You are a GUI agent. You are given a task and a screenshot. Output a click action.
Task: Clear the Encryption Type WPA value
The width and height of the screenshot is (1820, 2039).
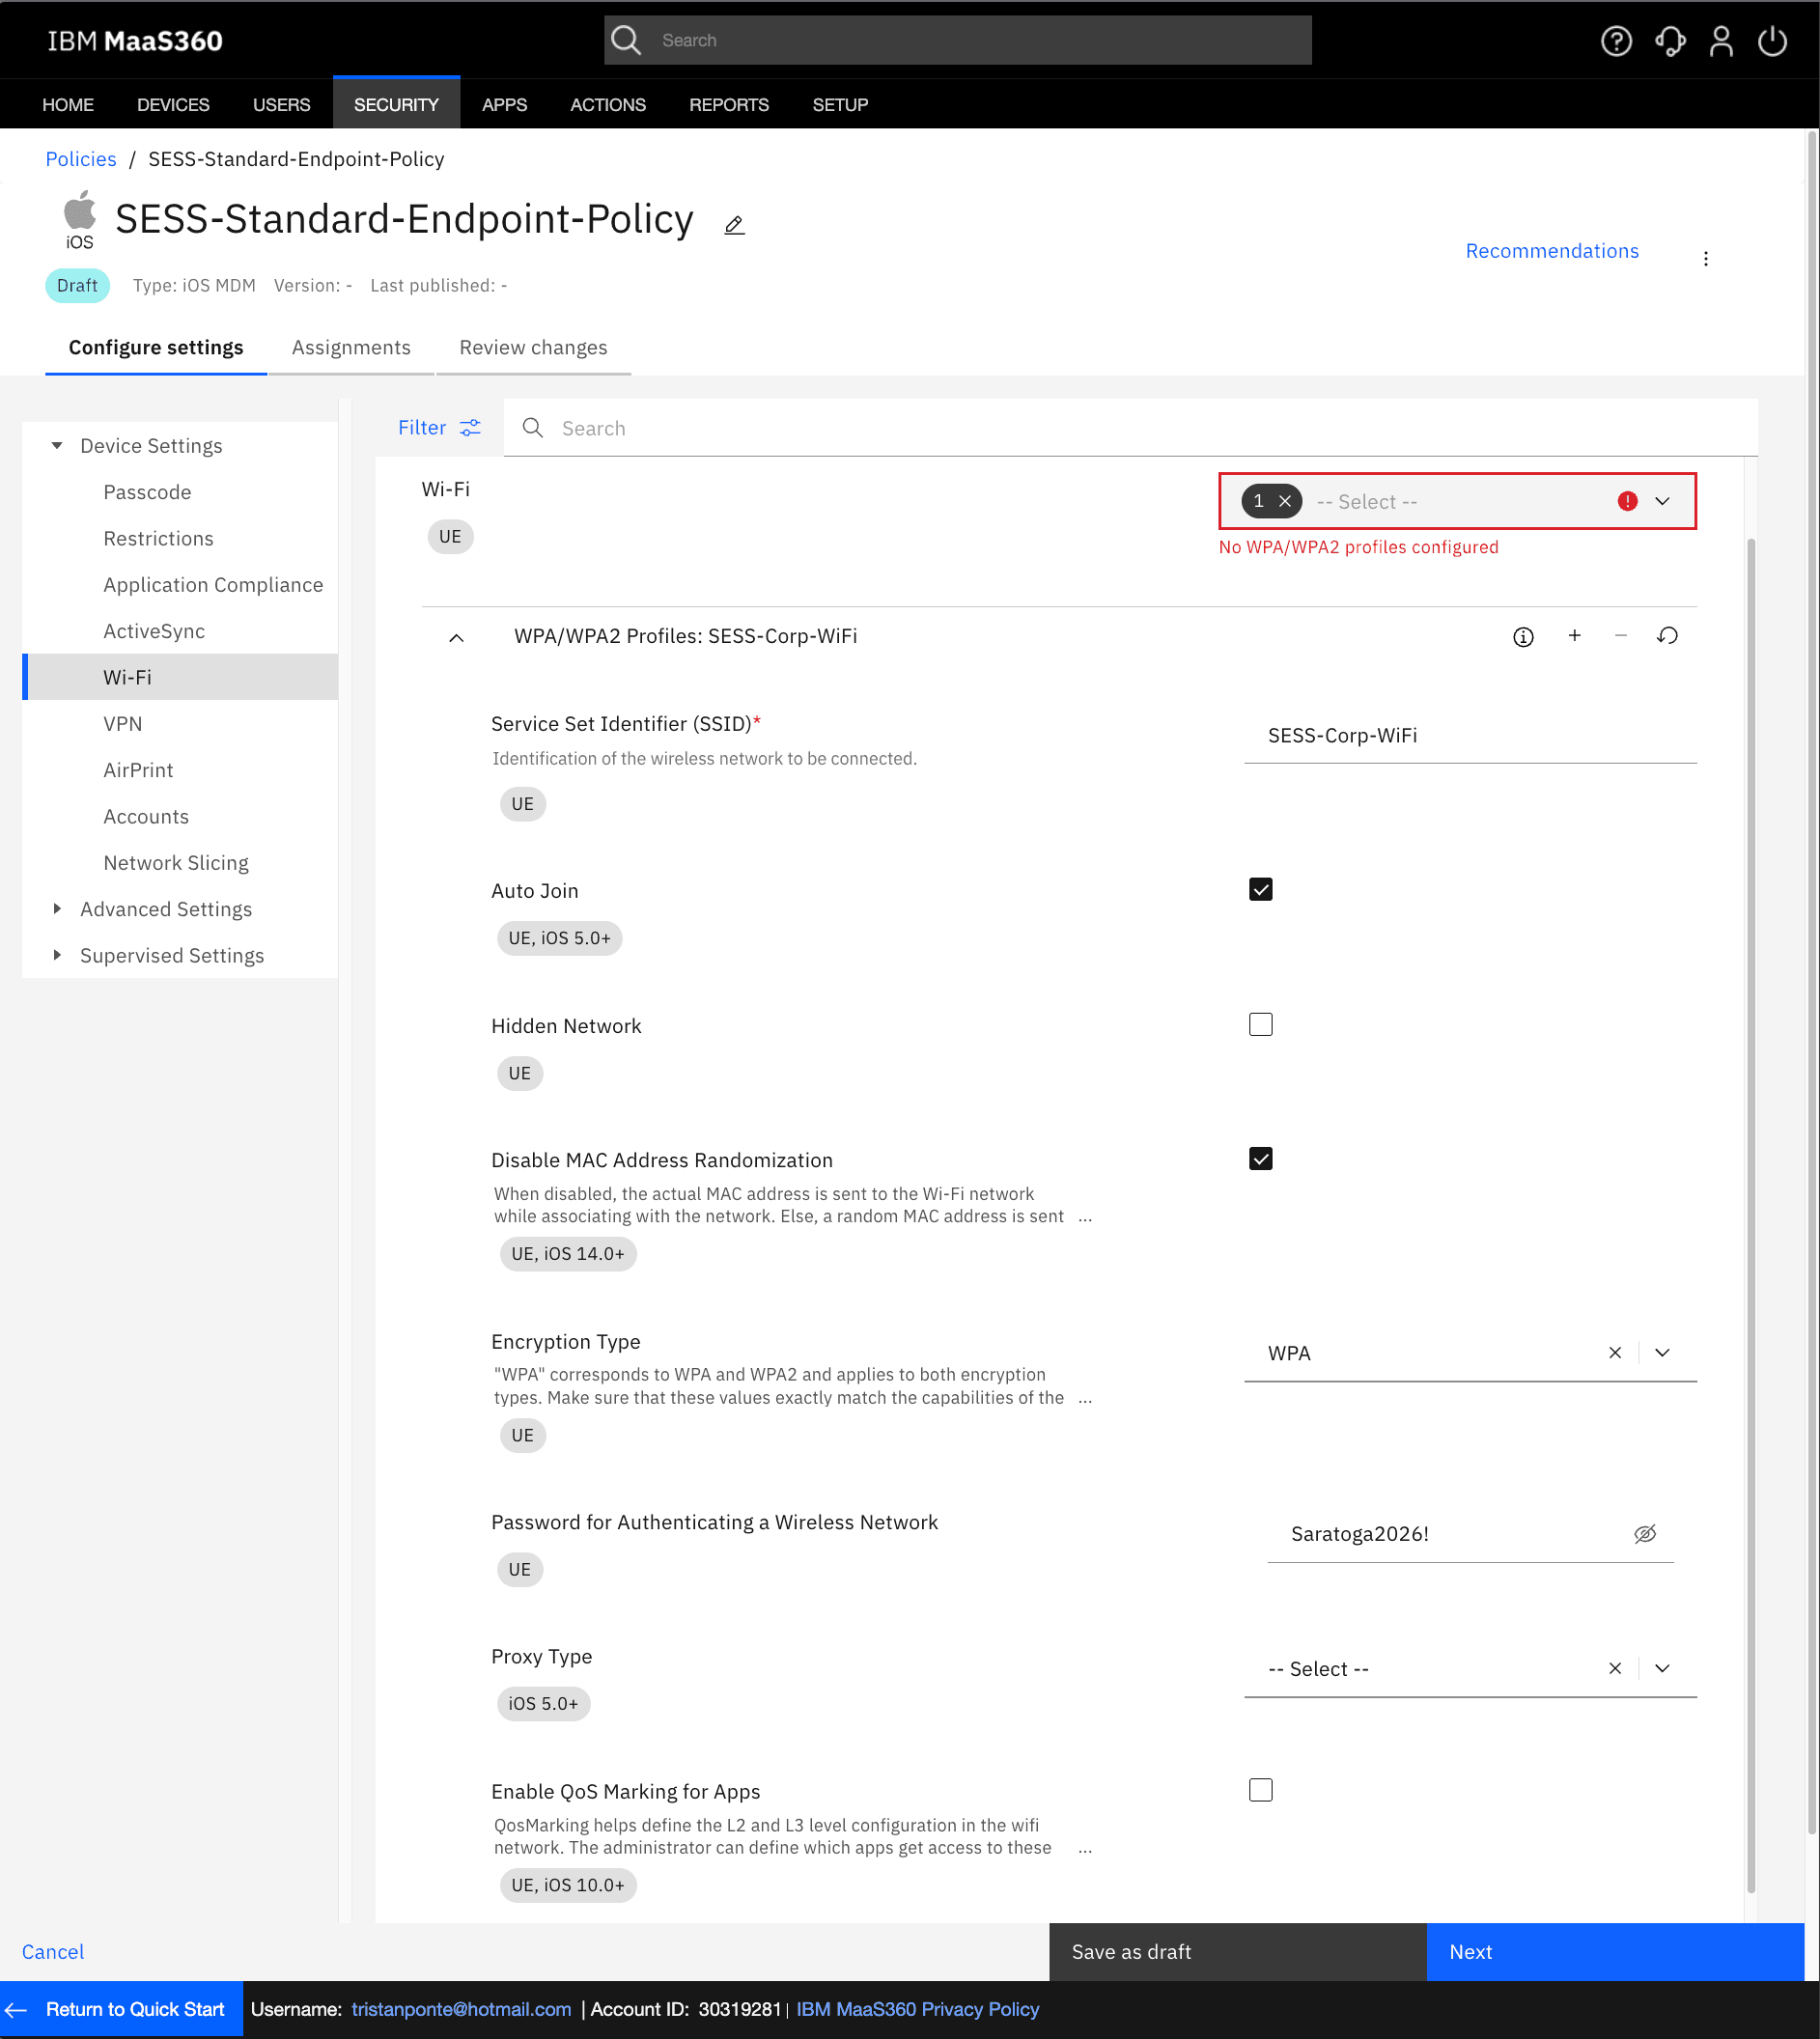click(x=1615, y=1352)
